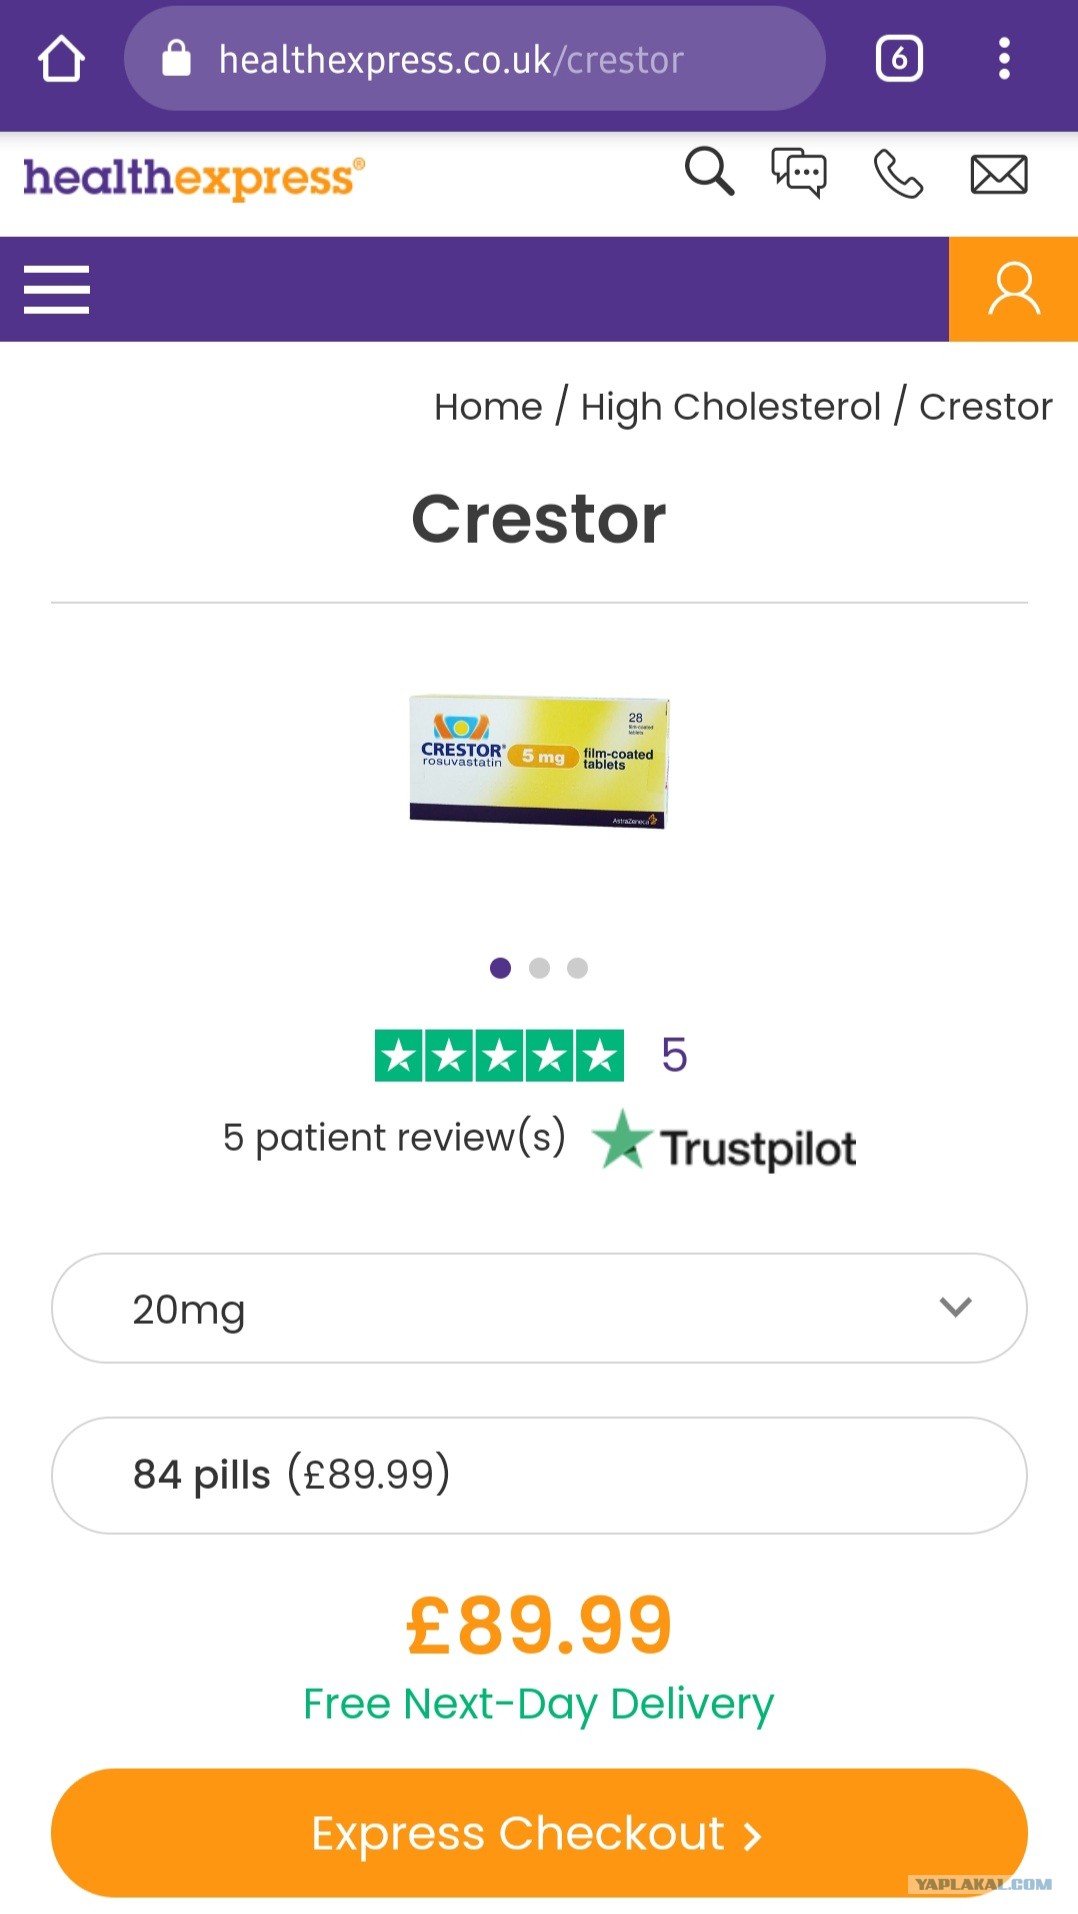
Task: Go to the healthexpress logo homepage
Action: coord(193,178)
